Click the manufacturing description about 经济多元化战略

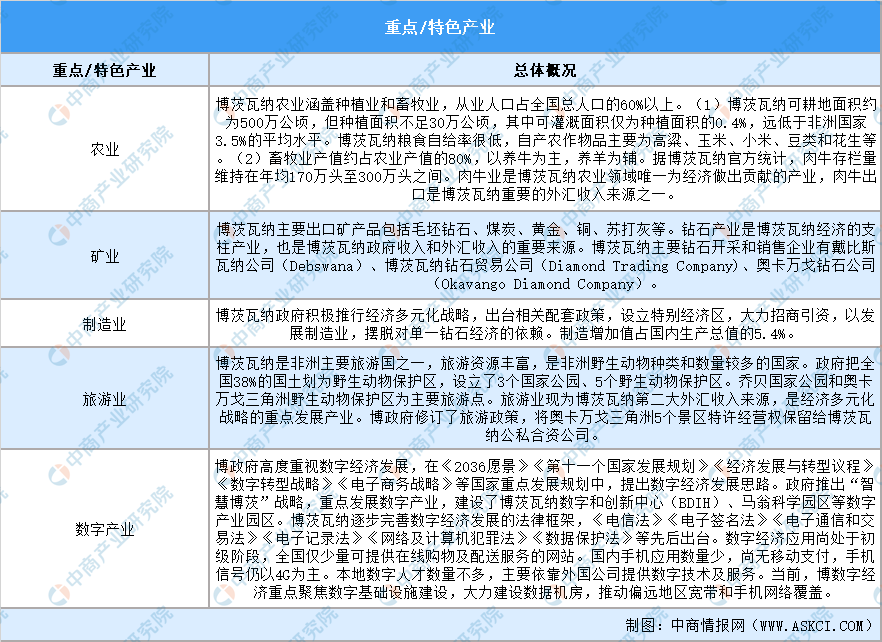(x=545, y=324)
